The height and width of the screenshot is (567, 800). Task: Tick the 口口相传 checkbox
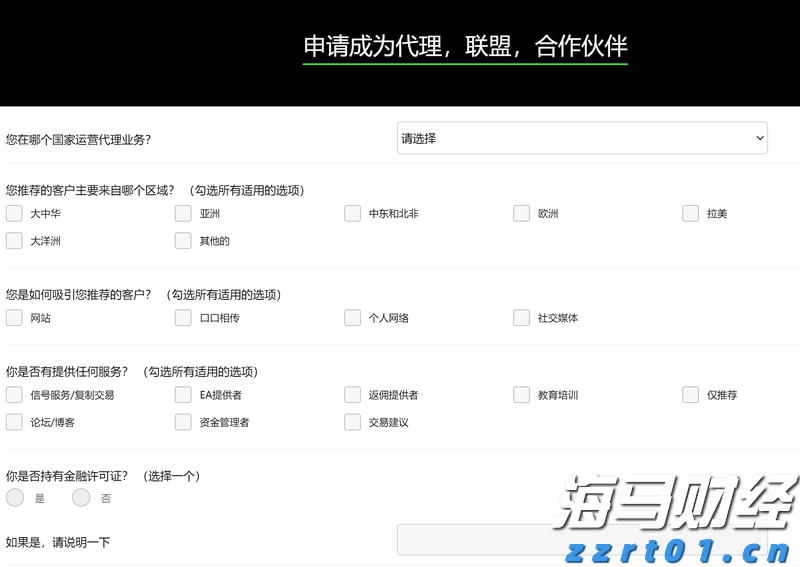183,317
